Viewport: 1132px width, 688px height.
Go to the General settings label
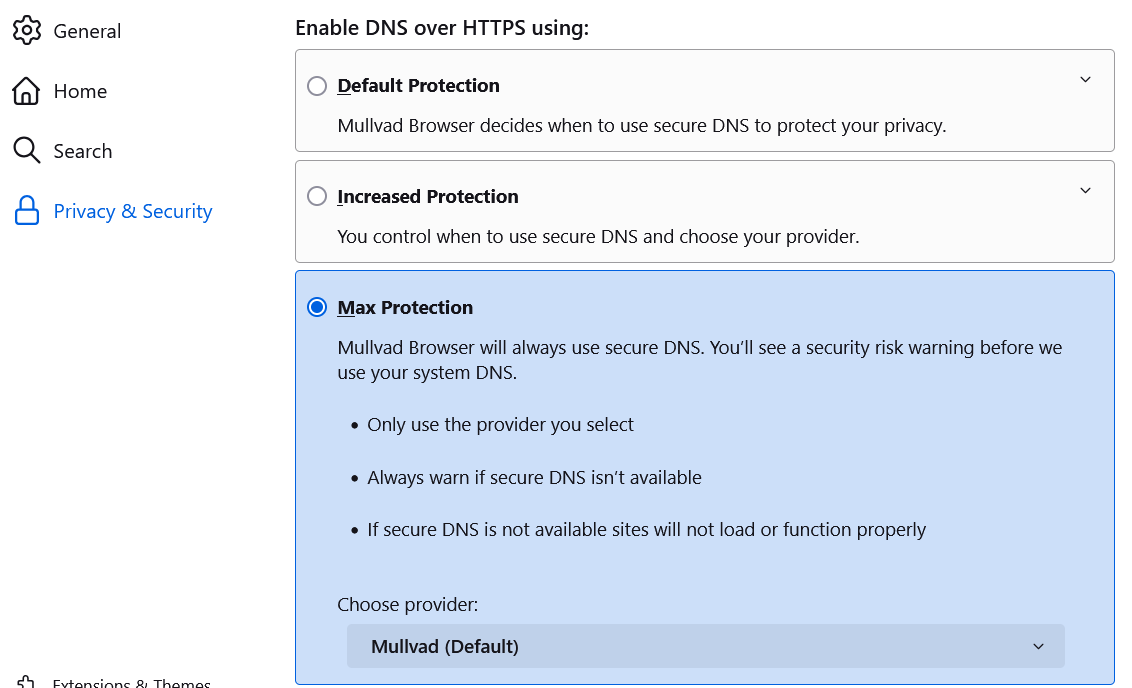point(87,31)
